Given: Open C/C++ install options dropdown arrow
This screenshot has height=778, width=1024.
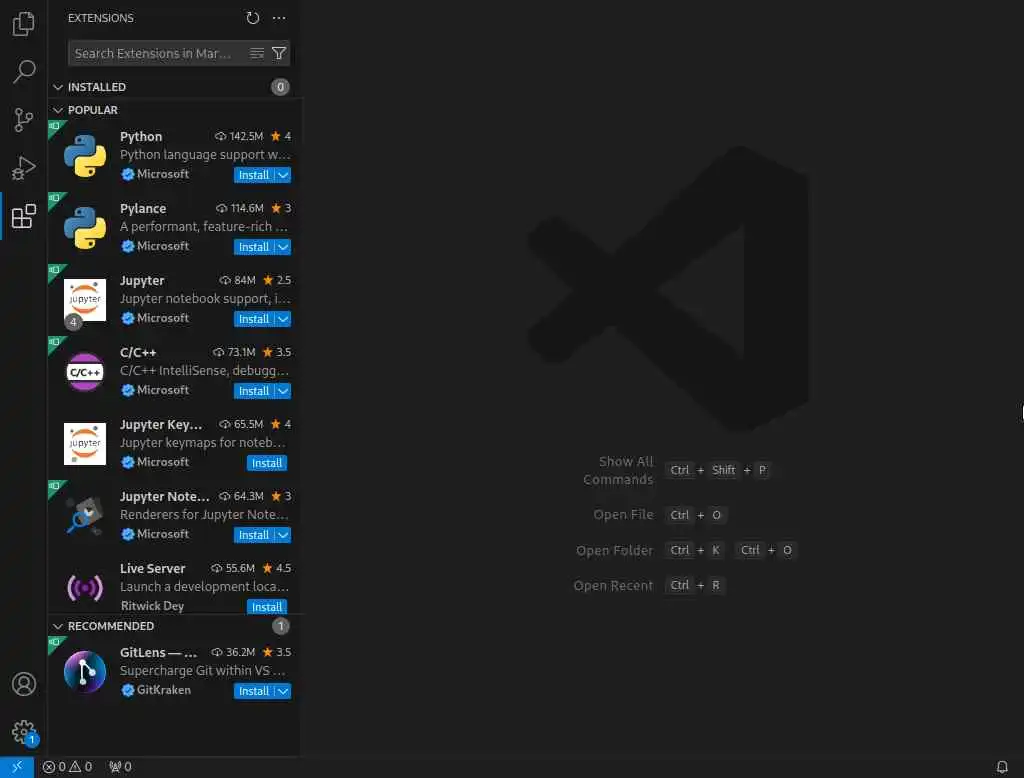Looking at the screenshot, I should 283,391.
